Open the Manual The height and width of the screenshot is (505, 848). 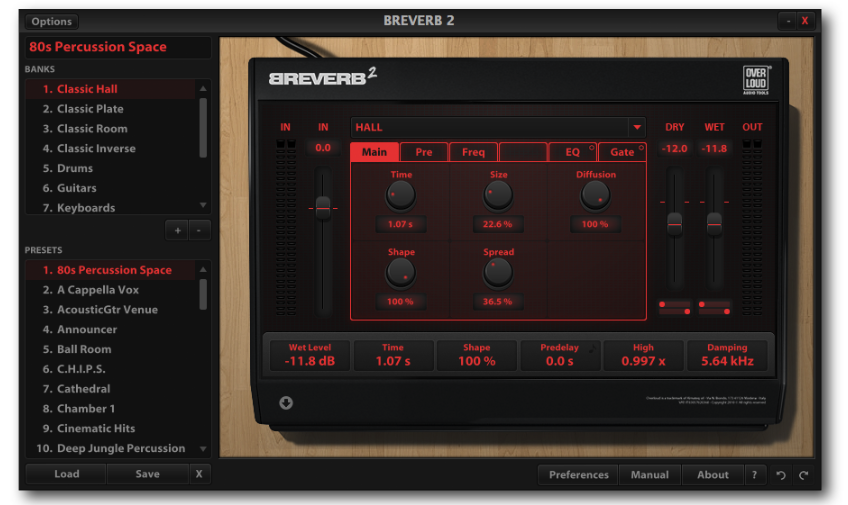tap(650, 475)
